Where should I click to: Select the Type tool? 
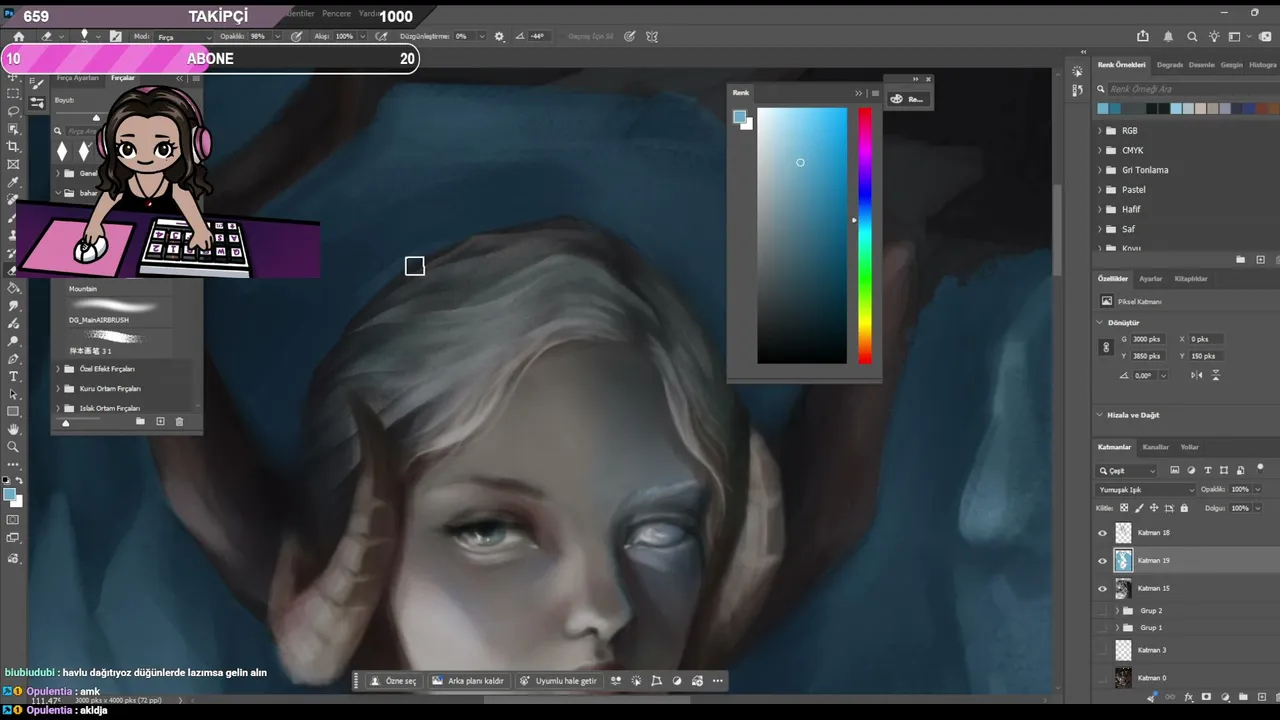click(x=13, y=376)
